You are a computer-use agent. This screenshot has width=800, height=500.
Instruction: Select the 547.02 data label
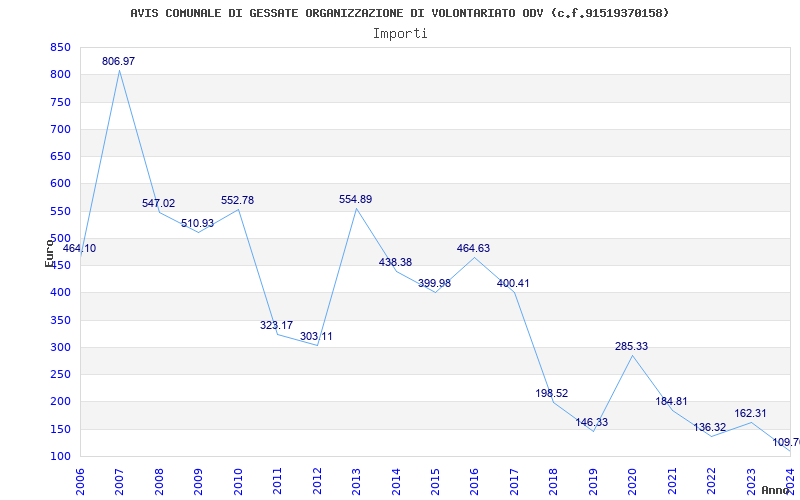pos(158,204)
